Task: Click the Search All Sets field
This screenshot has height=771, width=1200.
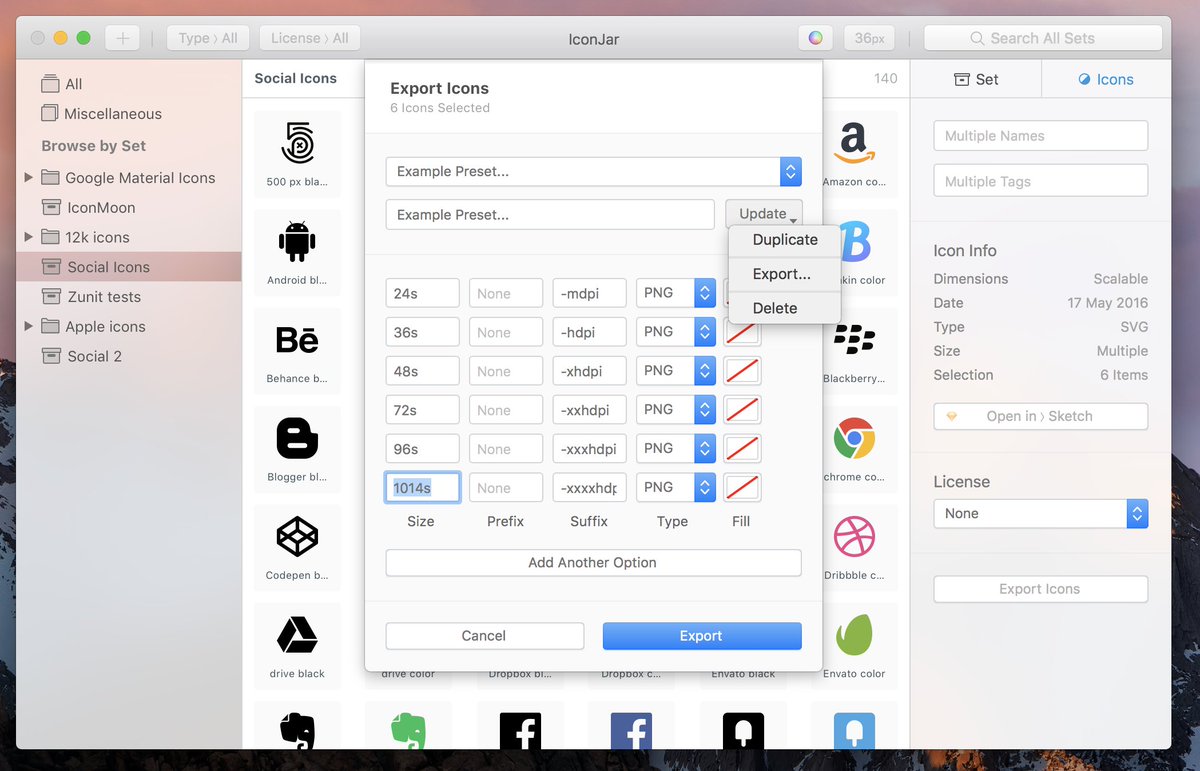Action: [1043, 38]
